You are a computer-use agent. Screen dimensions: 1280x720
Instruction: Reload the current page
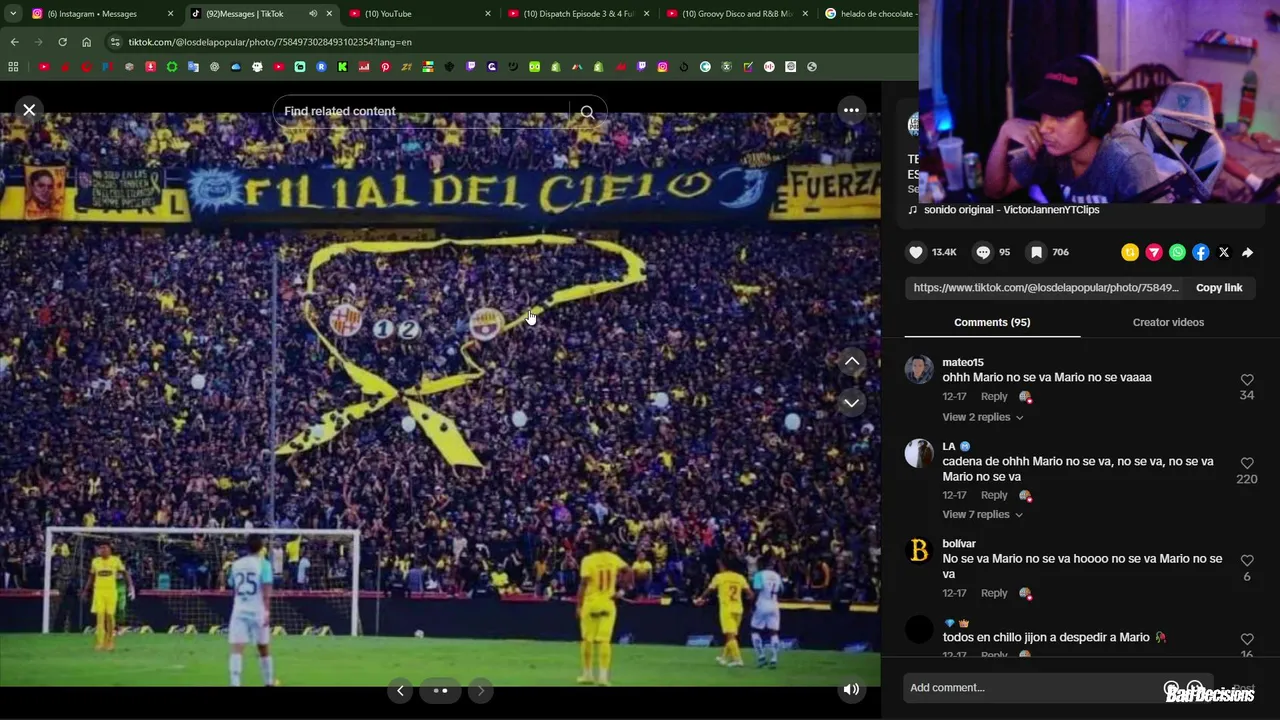(x=62, y=42)
